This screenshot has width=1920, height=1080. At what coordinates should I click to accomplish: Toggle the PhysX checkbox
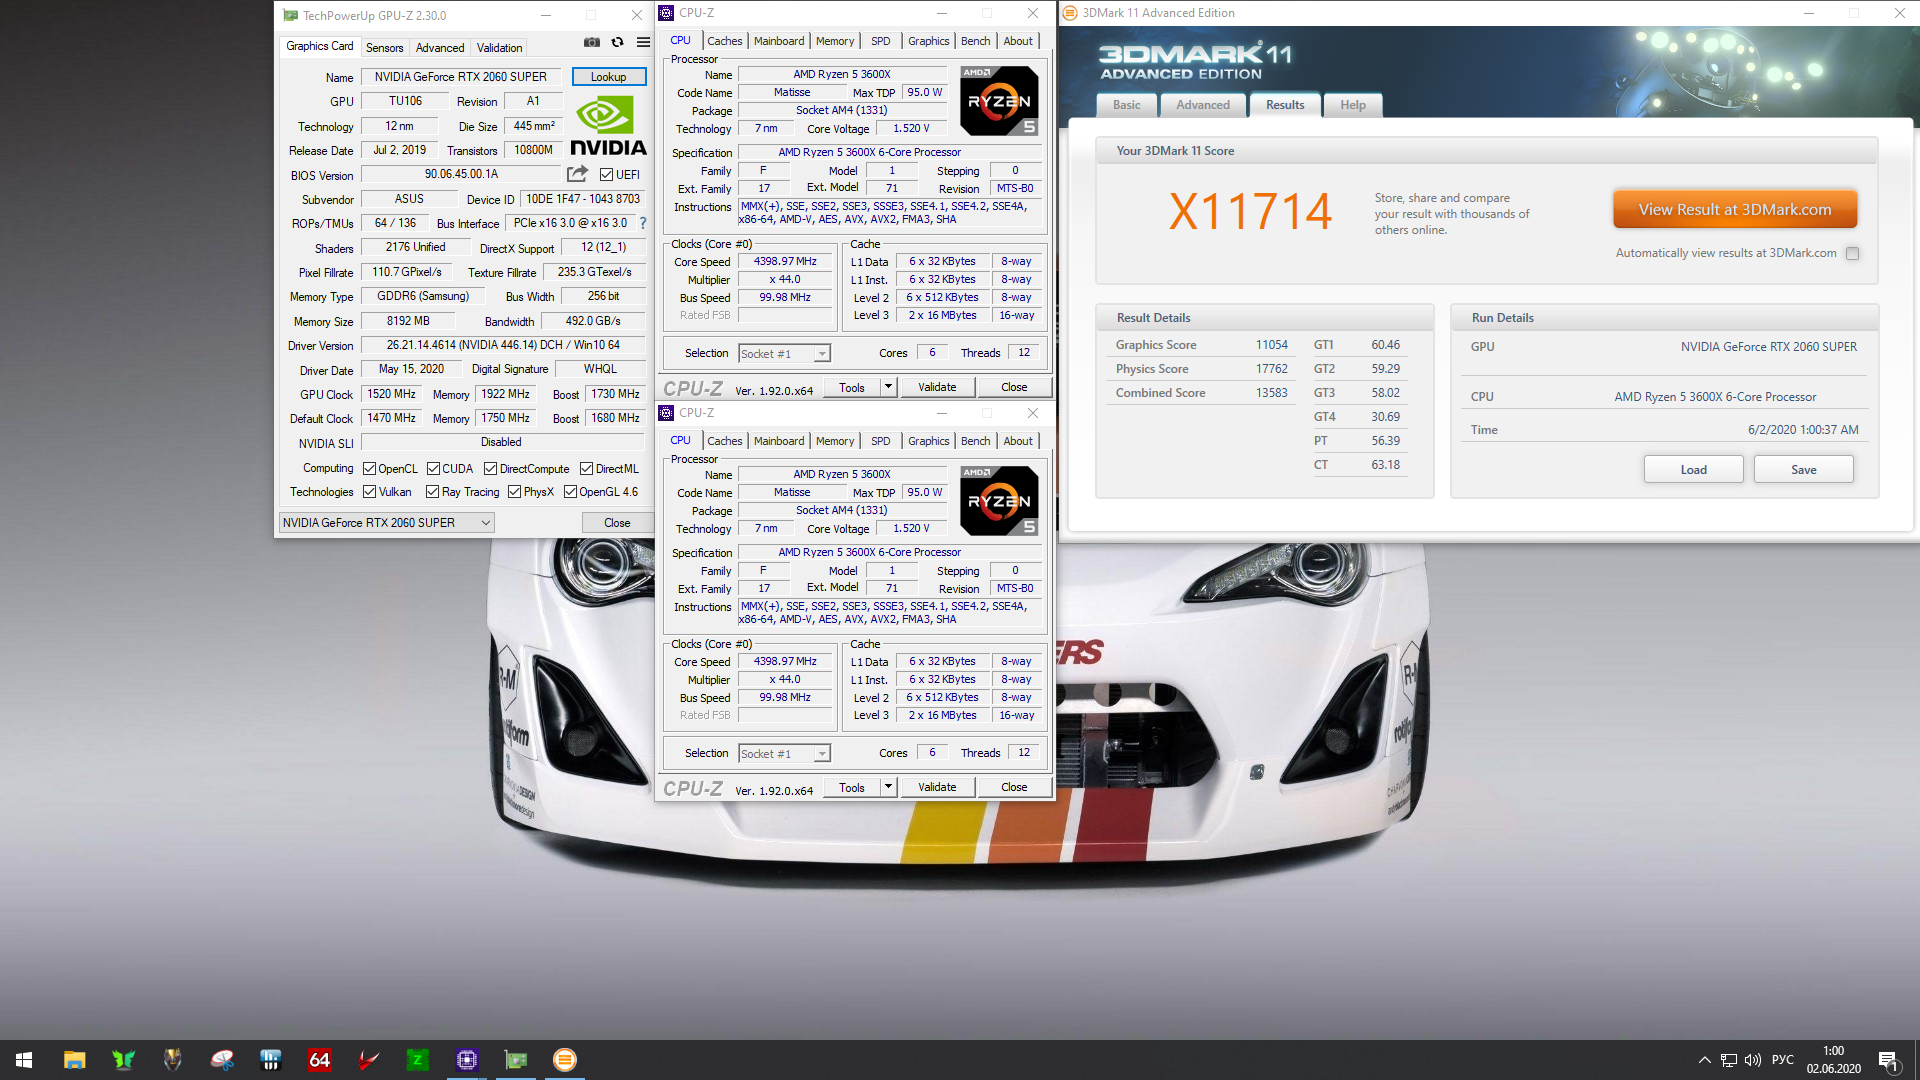click(x=514, y=492)
